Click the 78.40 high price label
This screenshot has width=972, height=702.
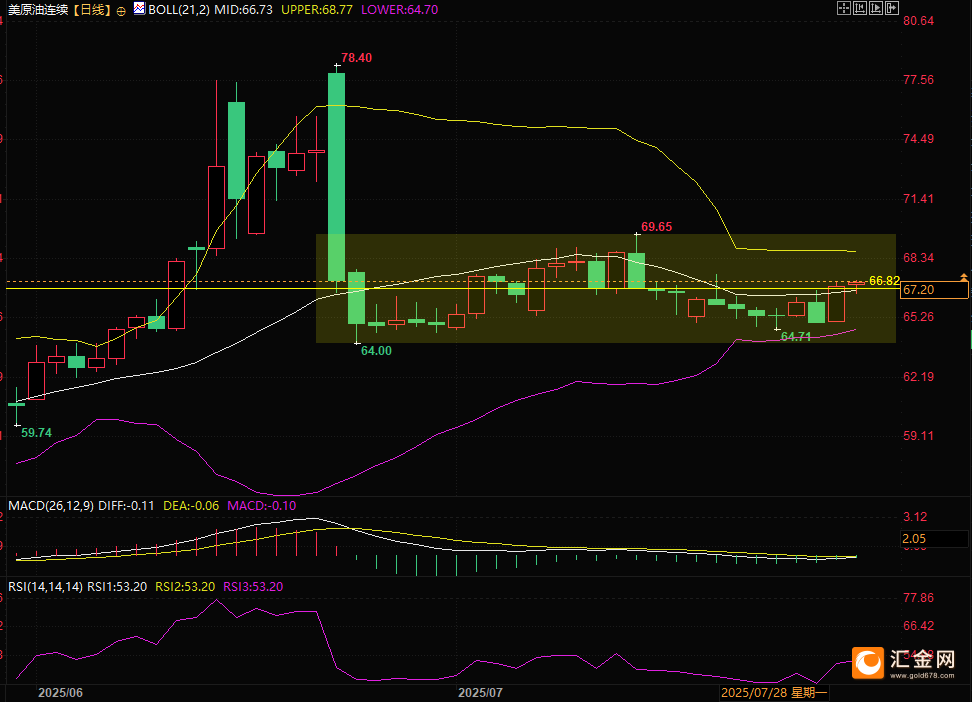pos(356,58)
